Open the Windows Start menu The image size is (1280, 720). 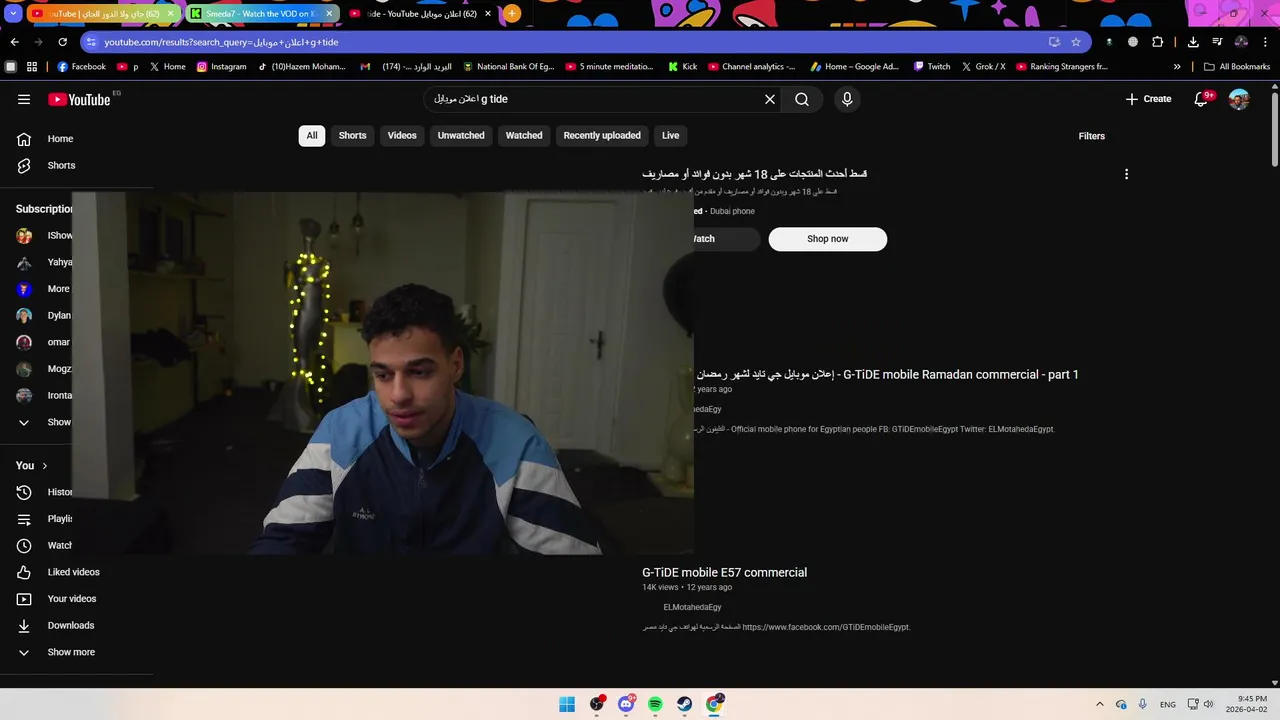click(567, 704)
